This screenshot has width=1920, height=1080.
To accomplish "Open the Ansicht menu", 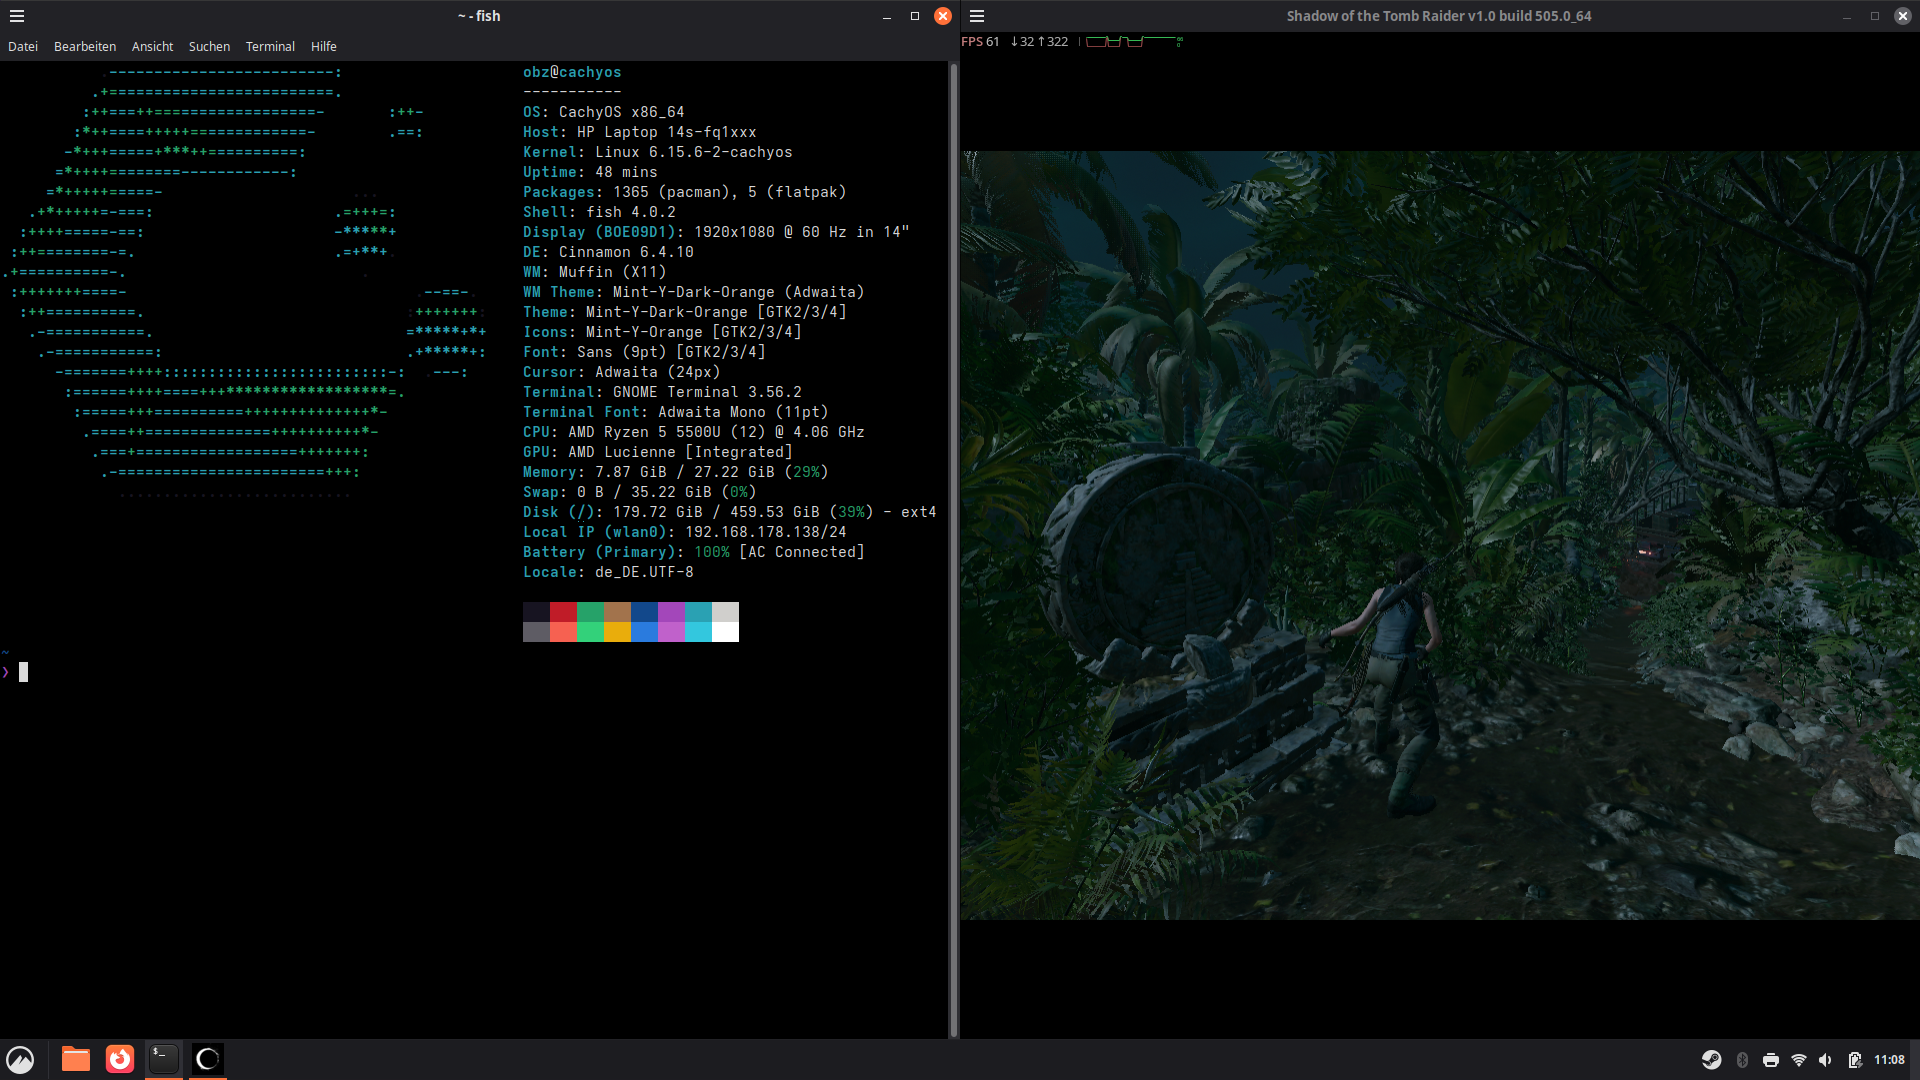I will click(x=152, y=47).
